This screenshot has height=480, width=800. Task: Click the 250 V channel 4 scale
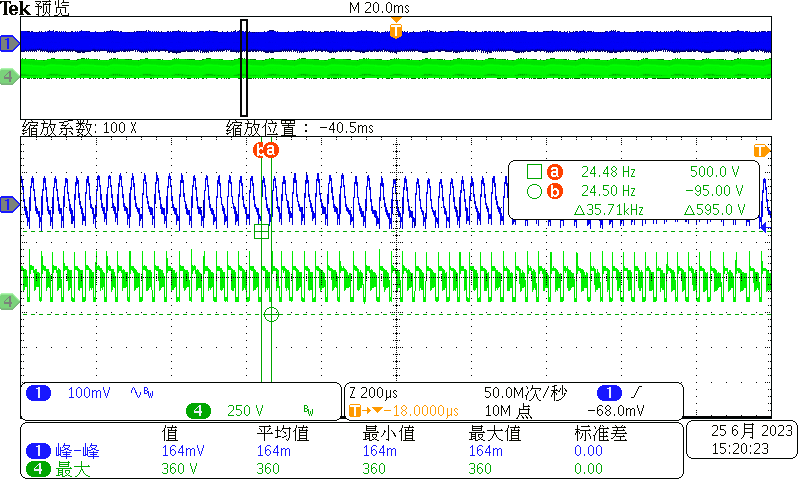click(245, 411)
